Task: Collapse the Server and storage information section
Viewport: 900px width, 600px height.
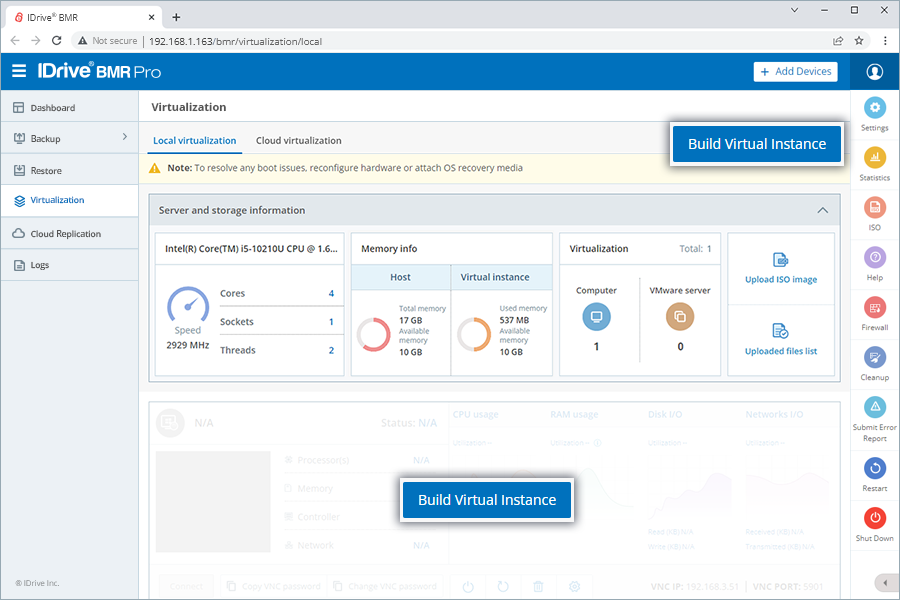Action: [x=823, y=210]
